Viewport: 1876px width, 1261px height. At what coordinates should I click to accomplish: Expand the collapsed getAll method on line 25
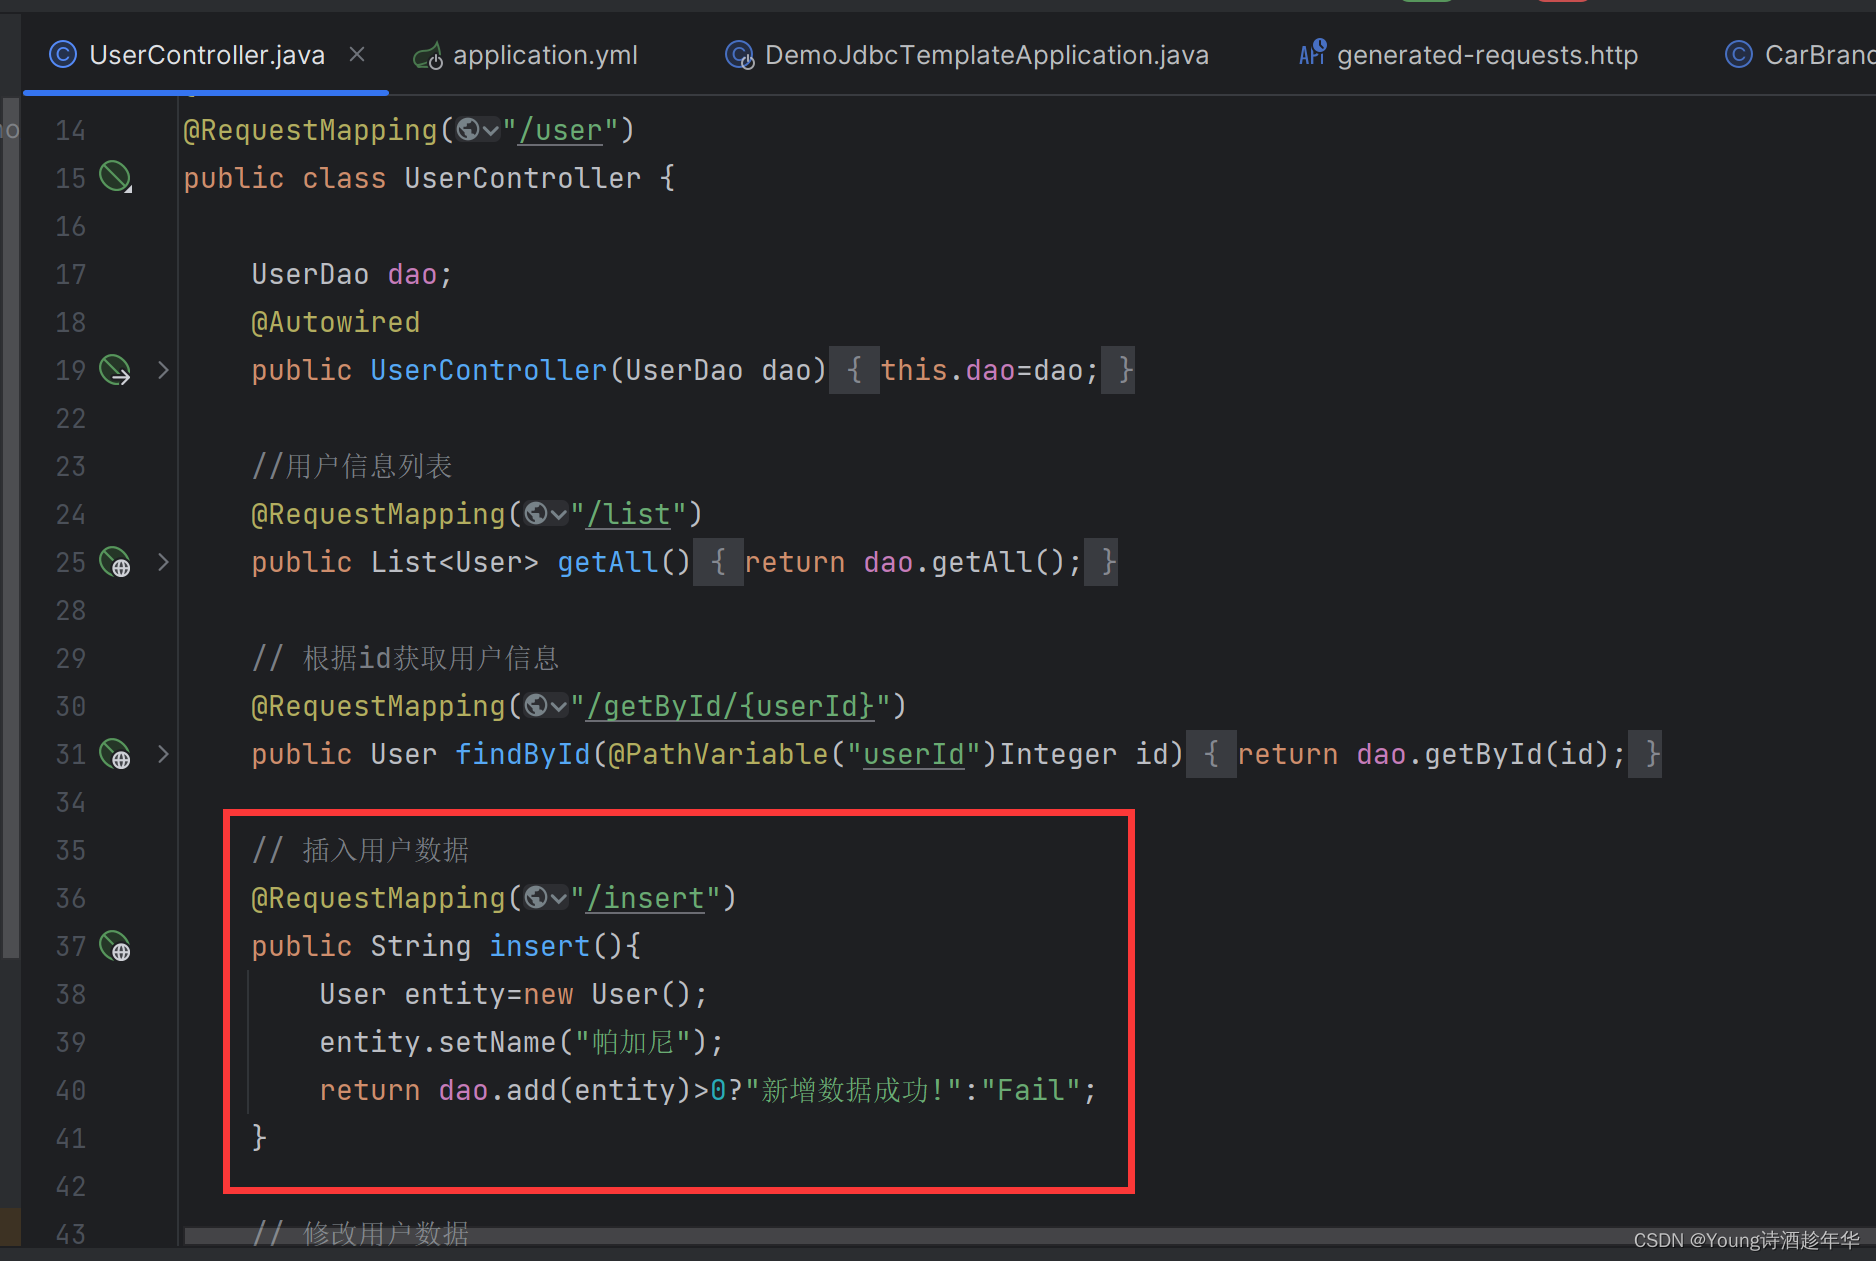(163, 562)
